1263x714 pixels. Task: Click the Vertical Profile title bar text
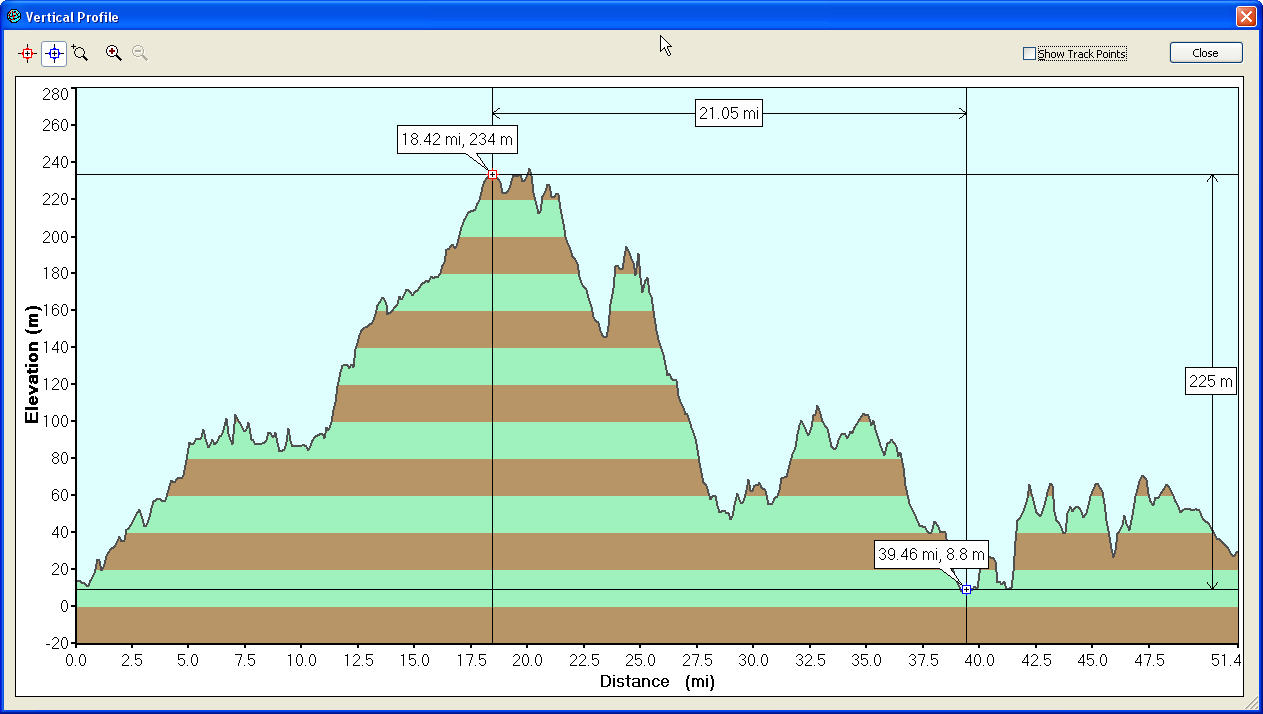coord(72,17)
